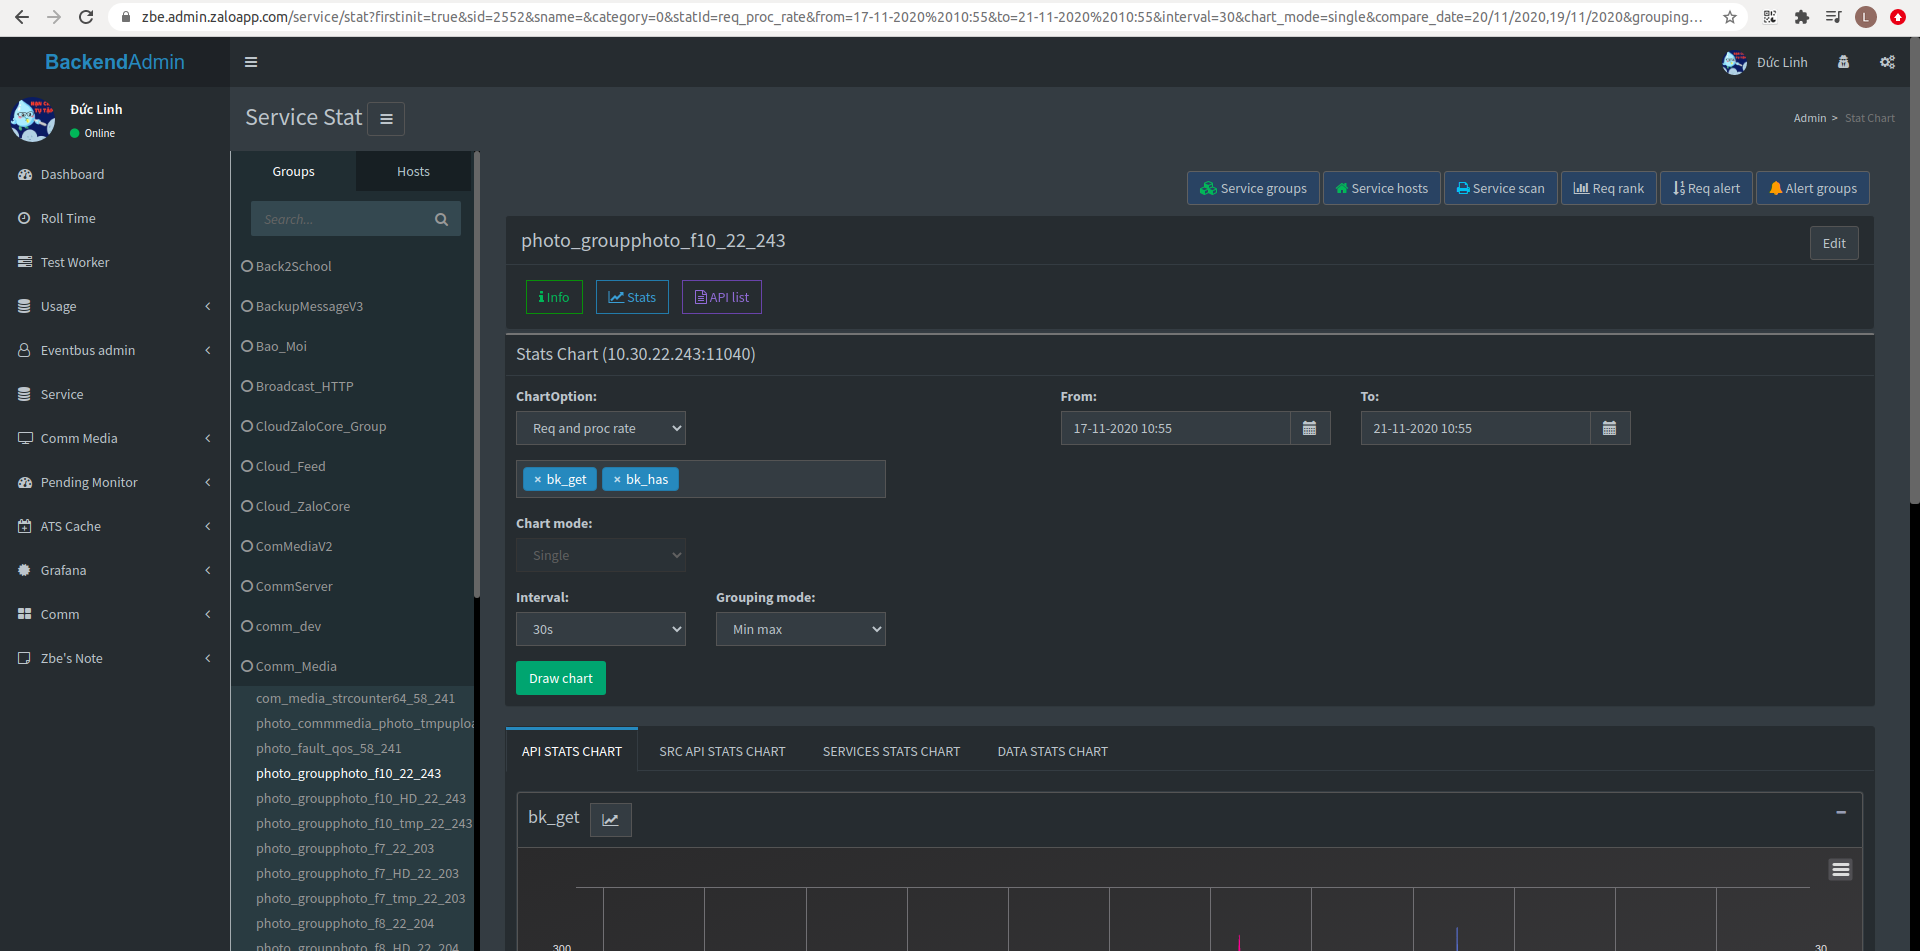Open the Interval 30s dropdown
Screen dimensions: 1920x951
tap(600, 629)
